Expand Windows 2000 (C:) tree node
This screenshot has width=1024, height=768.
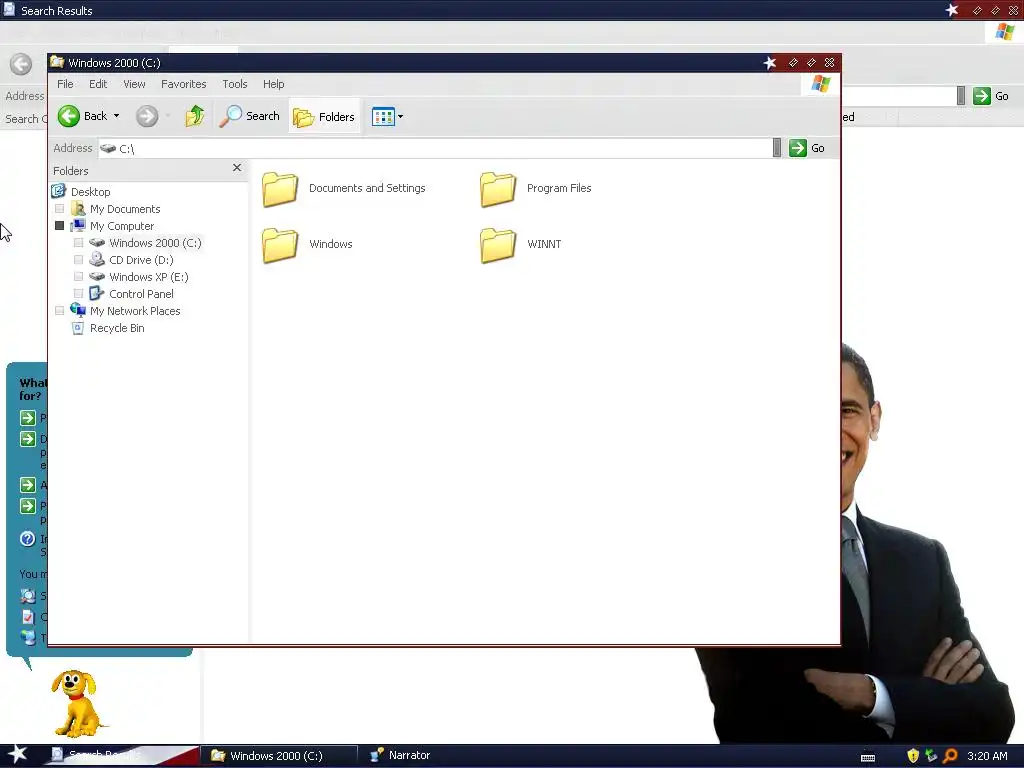pos(78,243)
